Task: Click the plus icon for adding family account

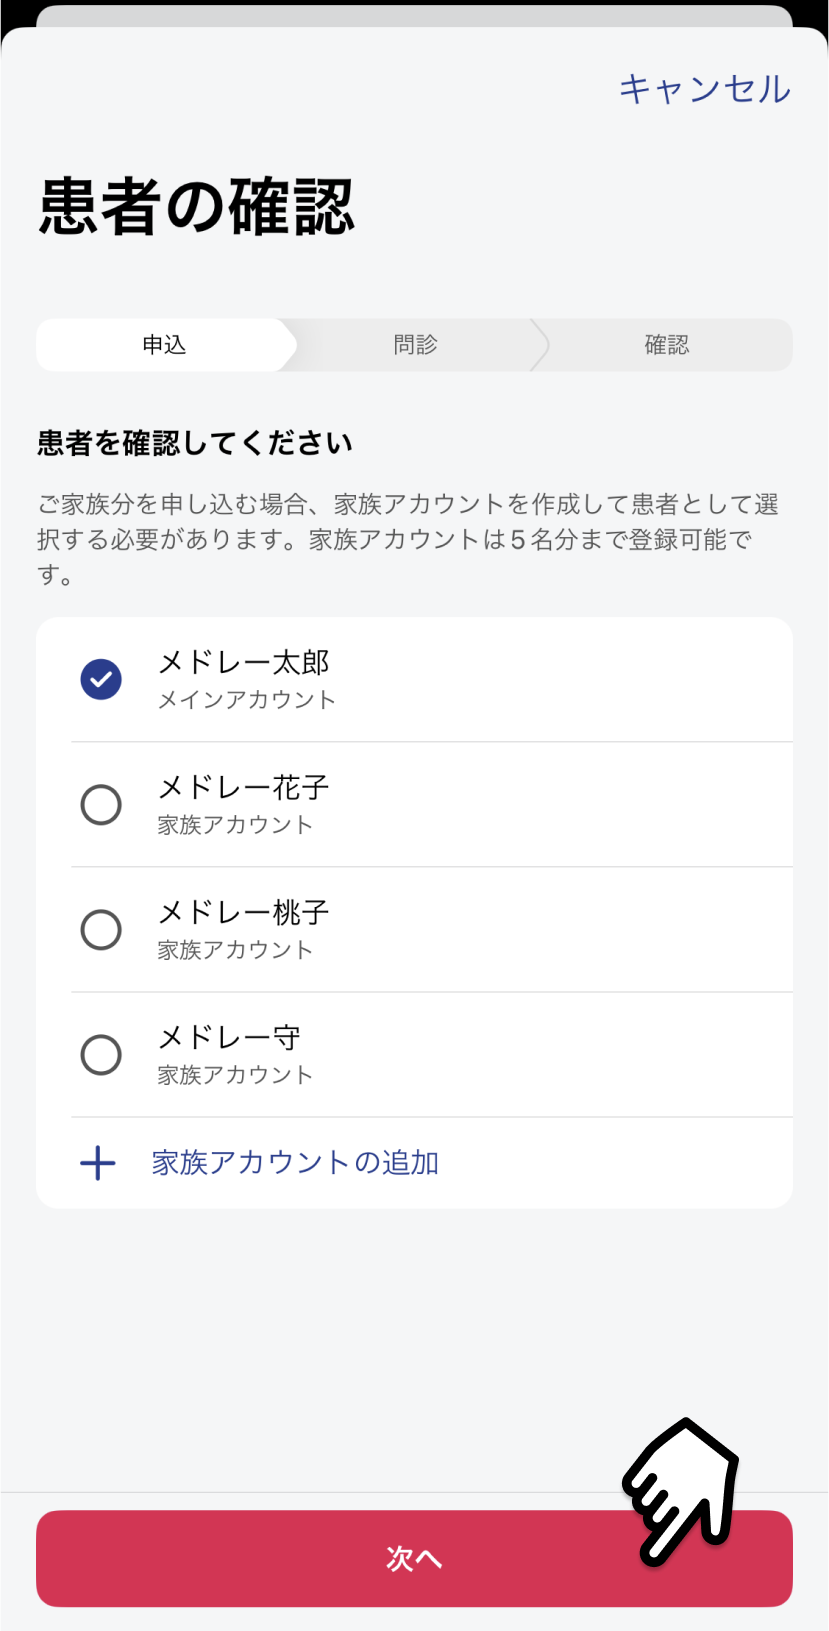Action: [x=98, y=1163]
